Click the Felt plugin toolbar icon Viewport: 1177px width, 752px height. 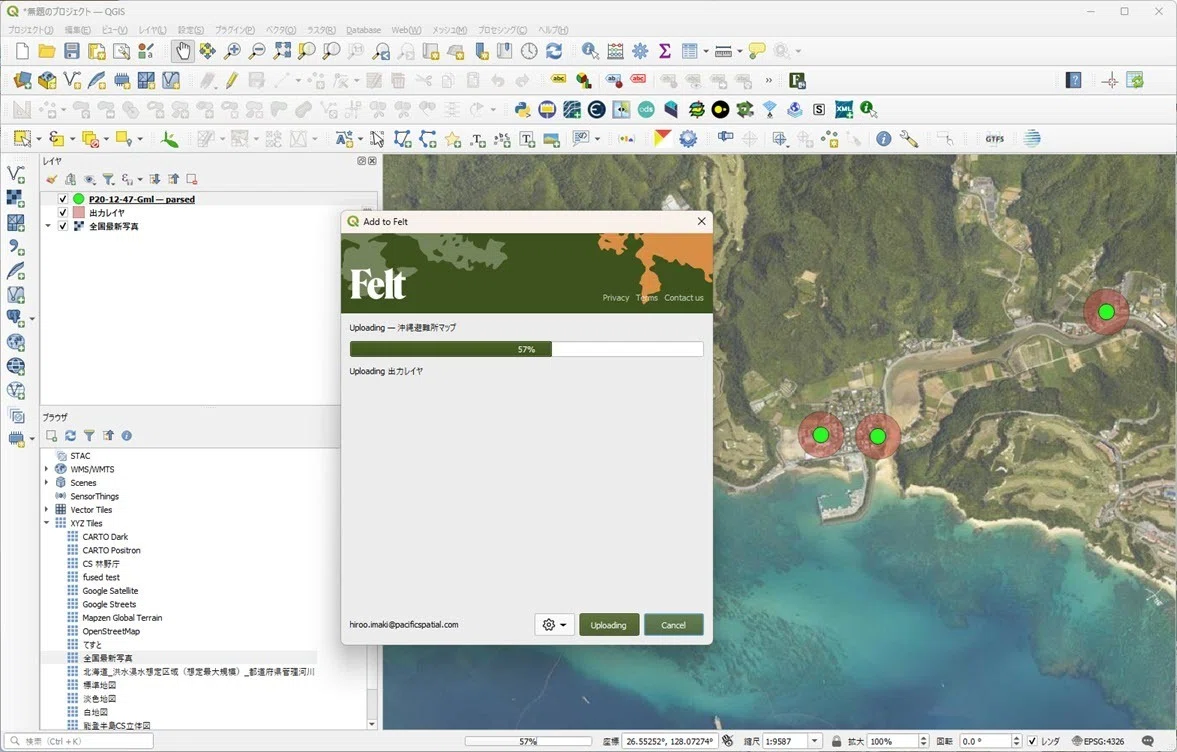[797, 80]
